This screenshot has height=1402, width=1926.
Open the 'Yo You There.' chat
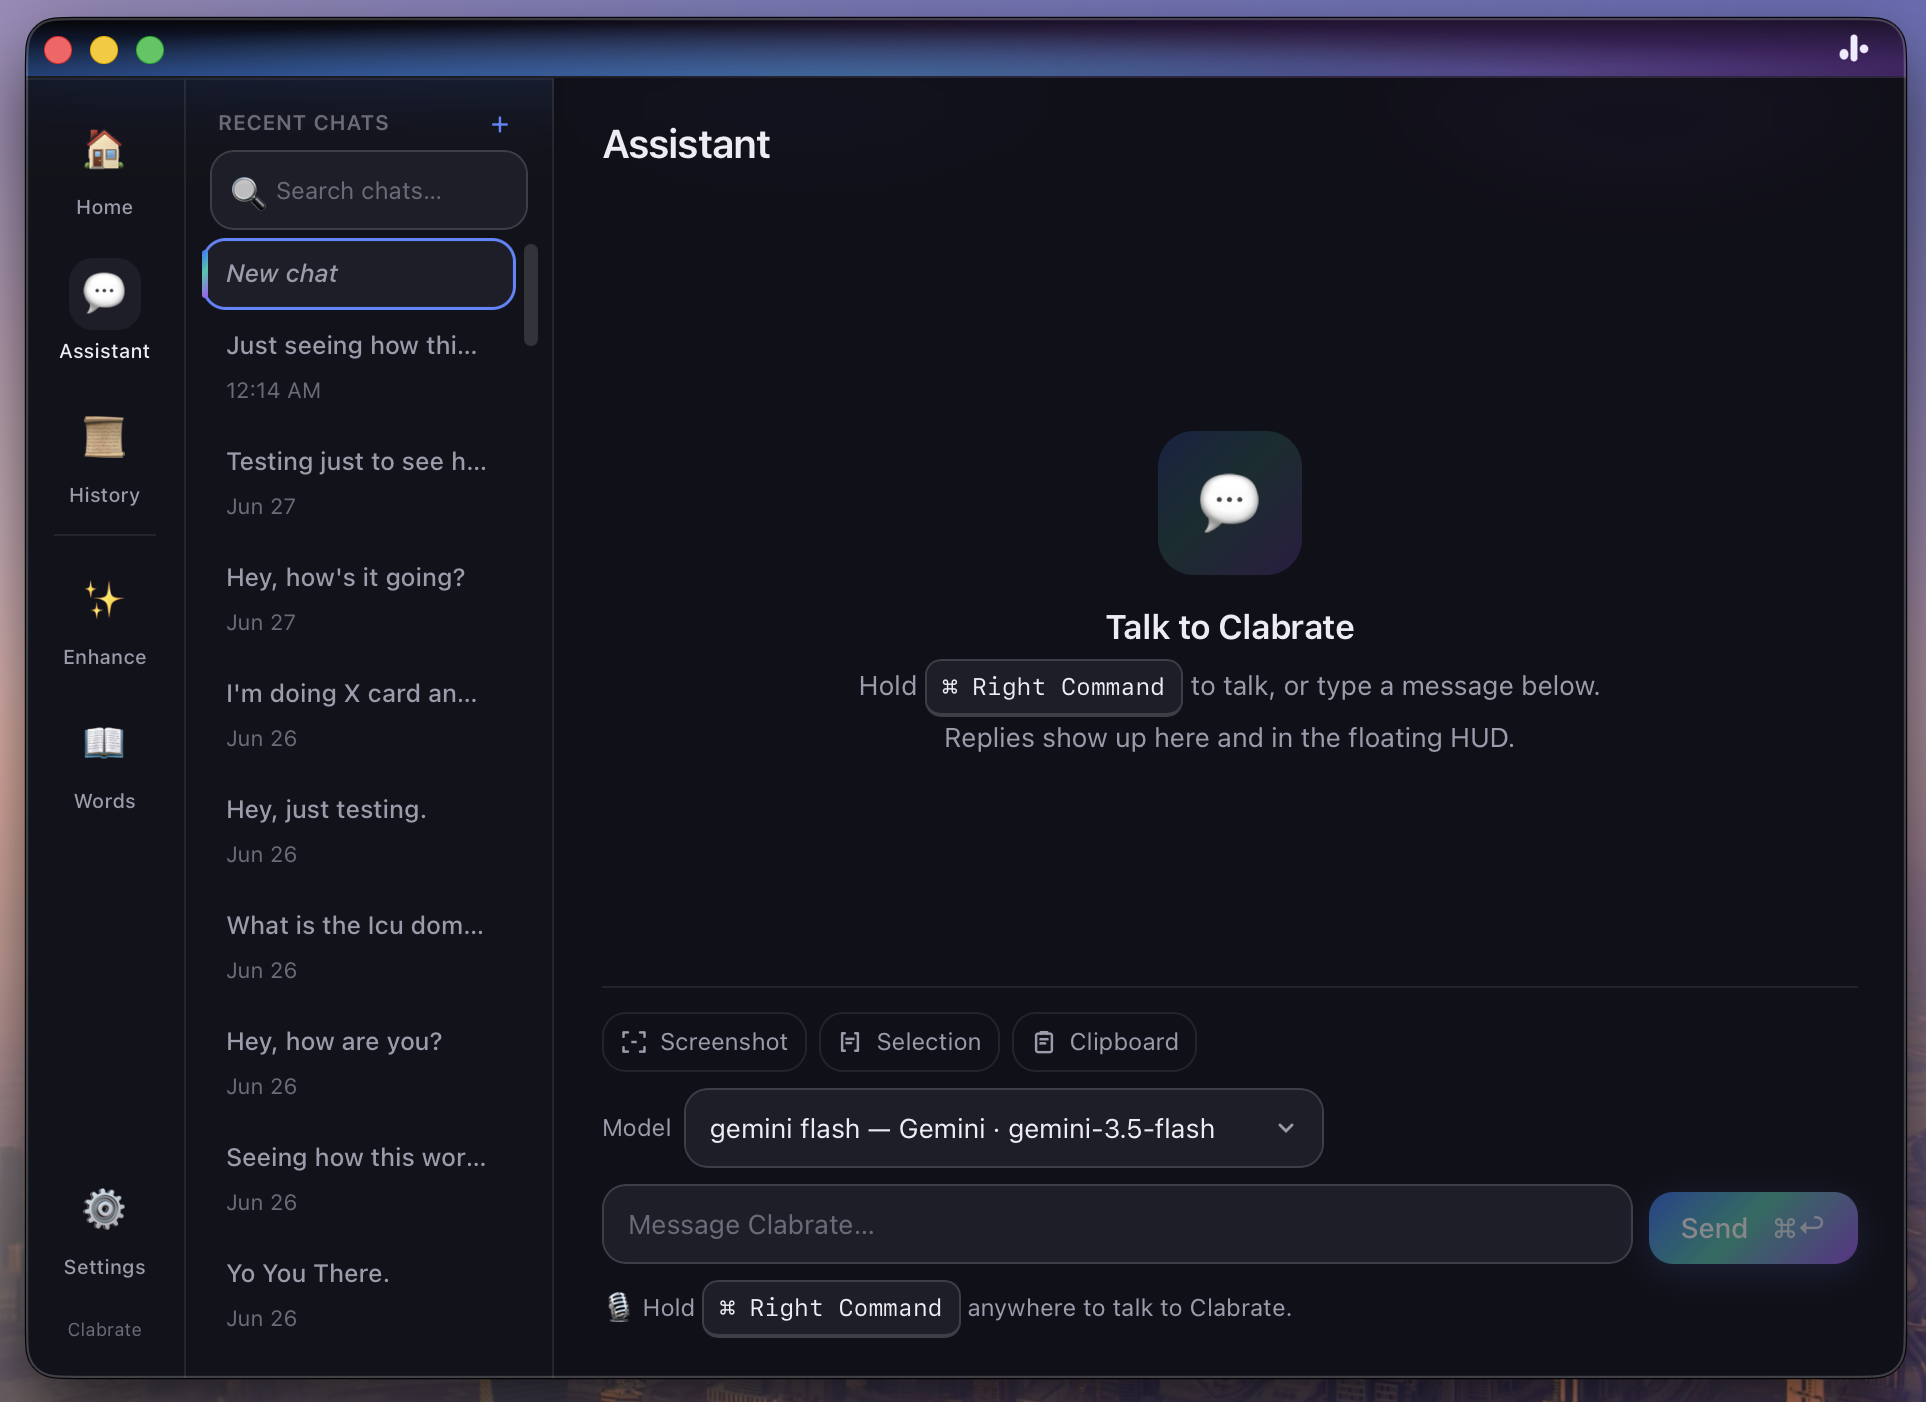pos(360,1295)
